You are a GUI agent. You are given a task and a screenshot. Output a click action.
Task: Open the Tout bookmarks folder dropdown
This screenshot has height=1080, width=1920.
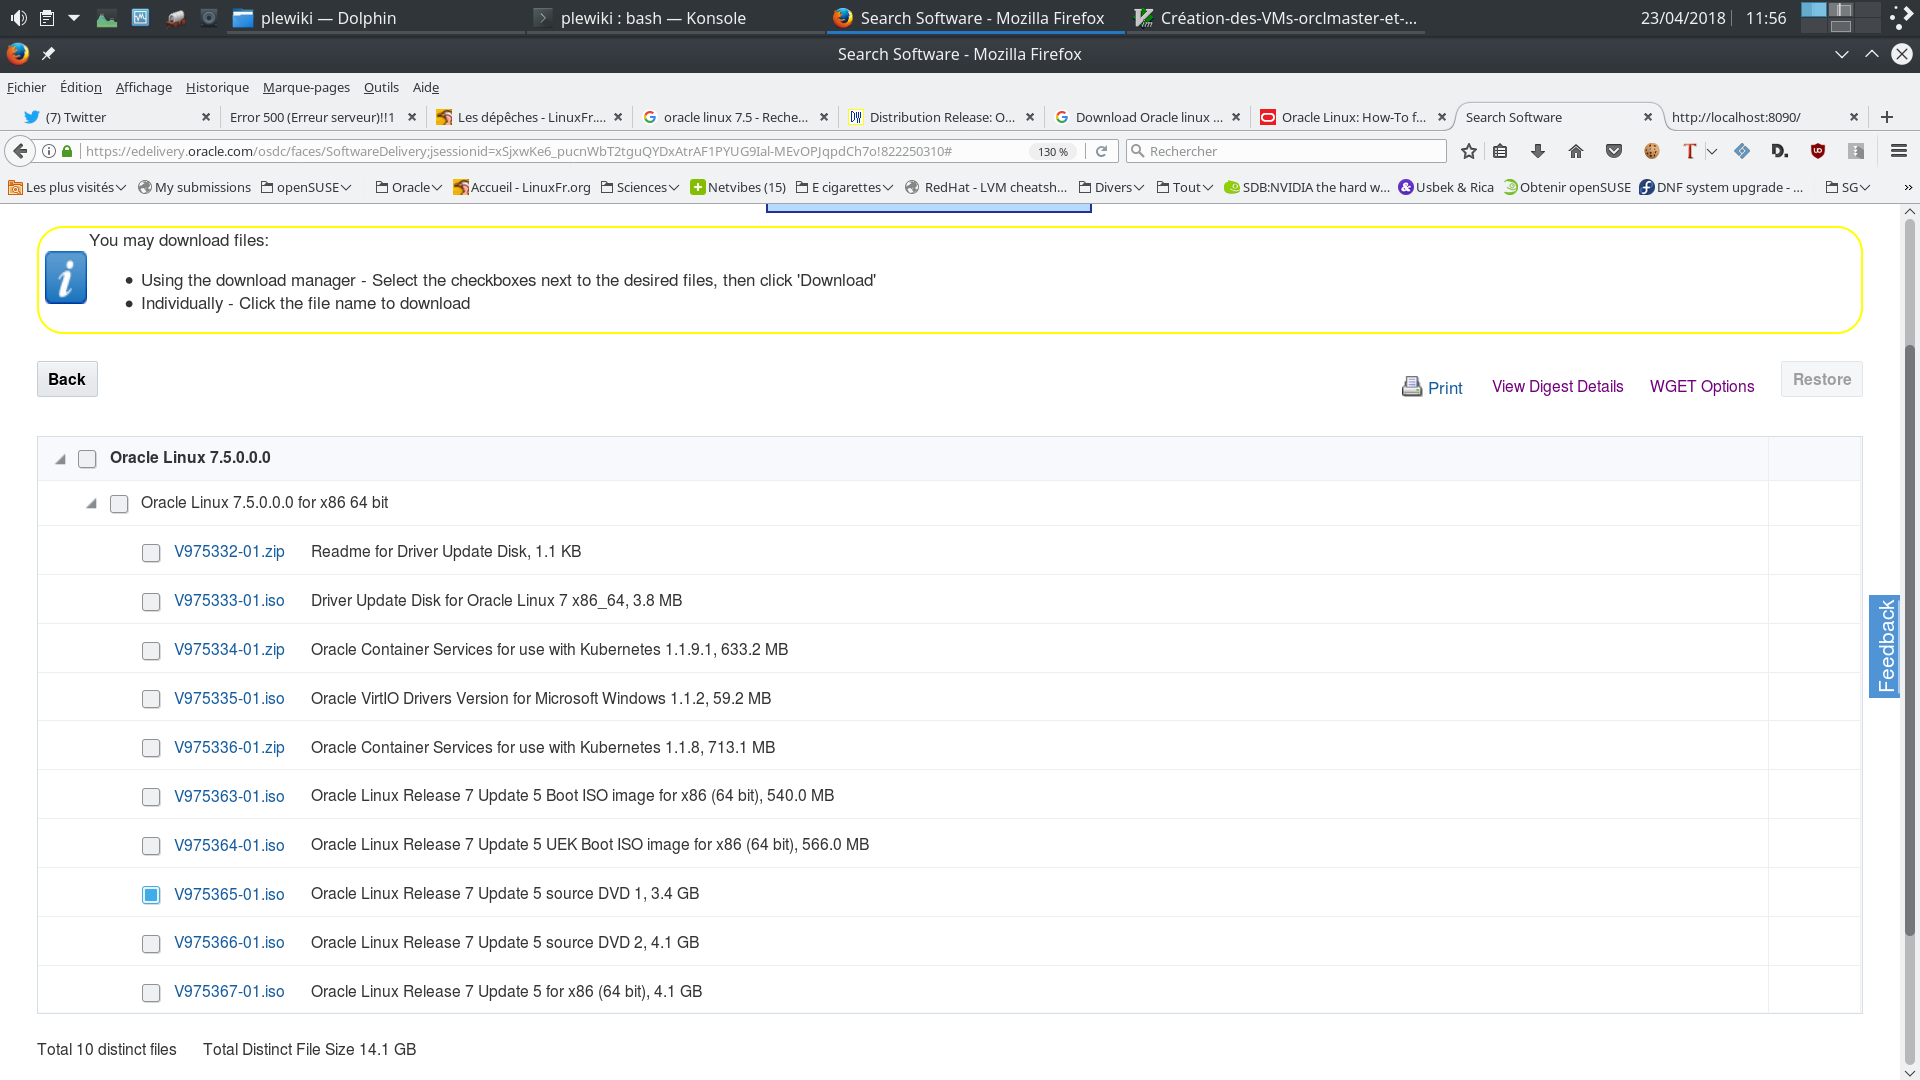1185,187
